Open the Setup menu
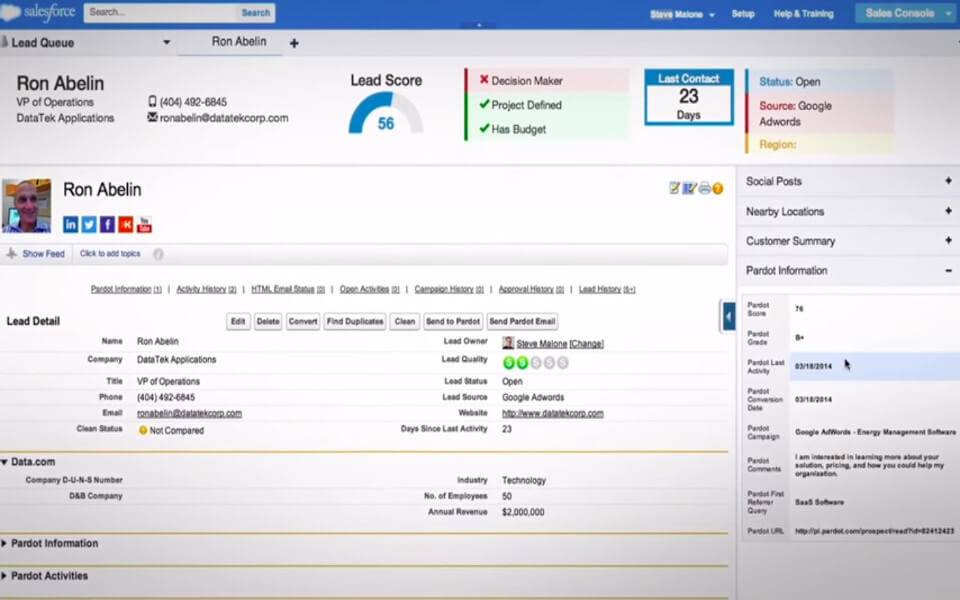 click(743, 13)
